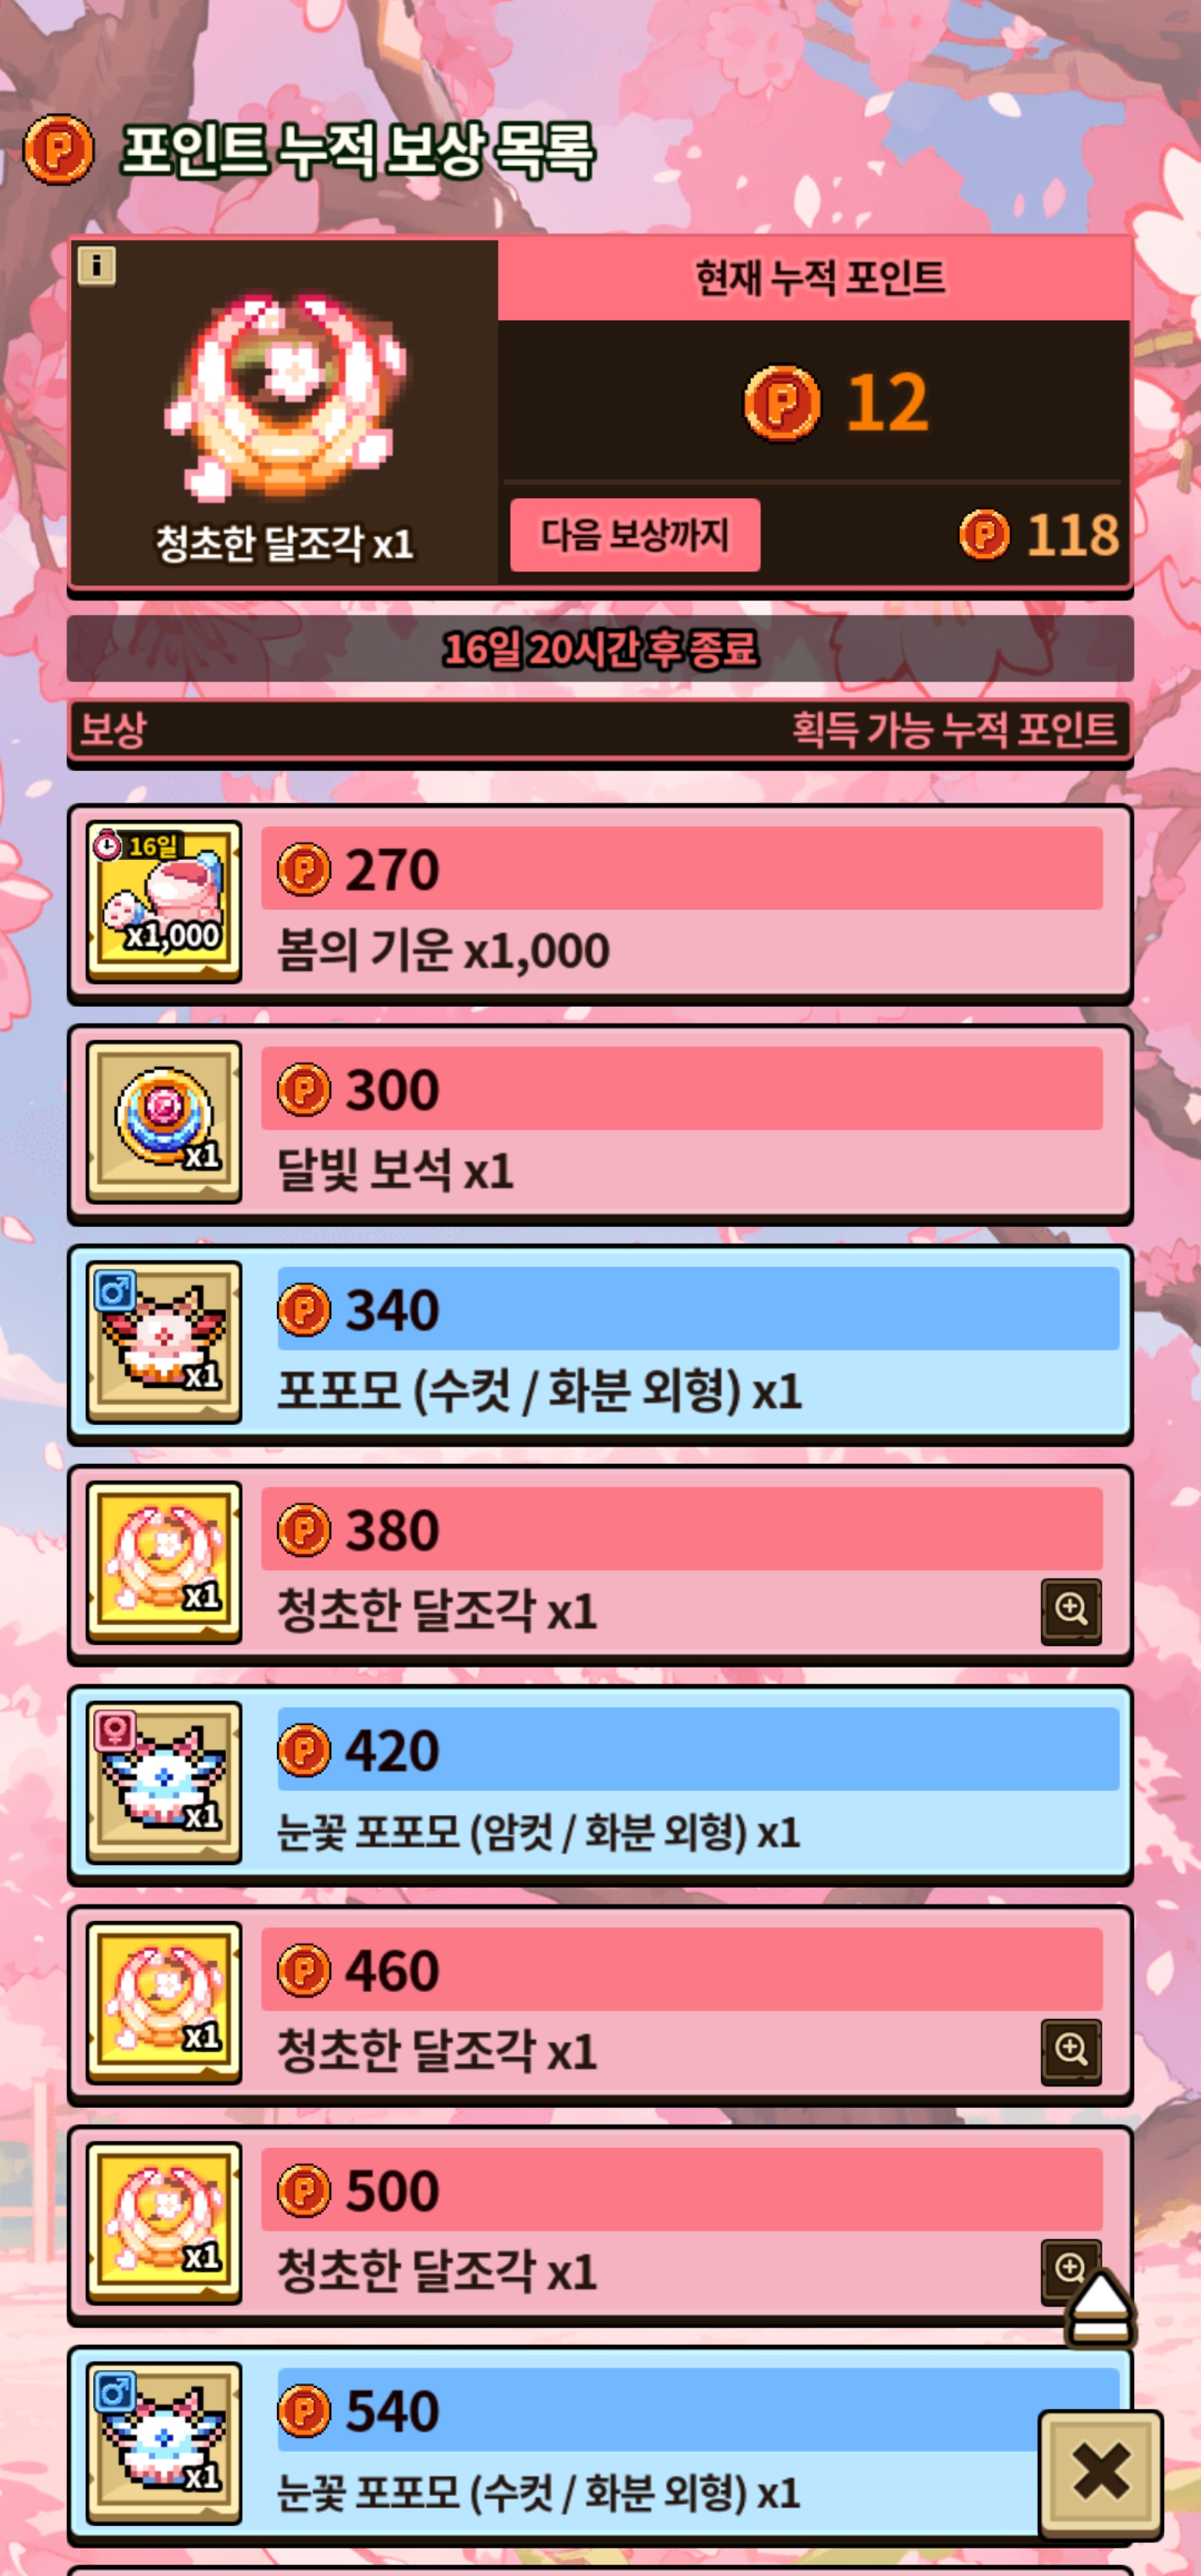Click the male 눈꽃 포포모 icon at 540
This screenshot has height=2576, width=1201.
pos(164,2442)
